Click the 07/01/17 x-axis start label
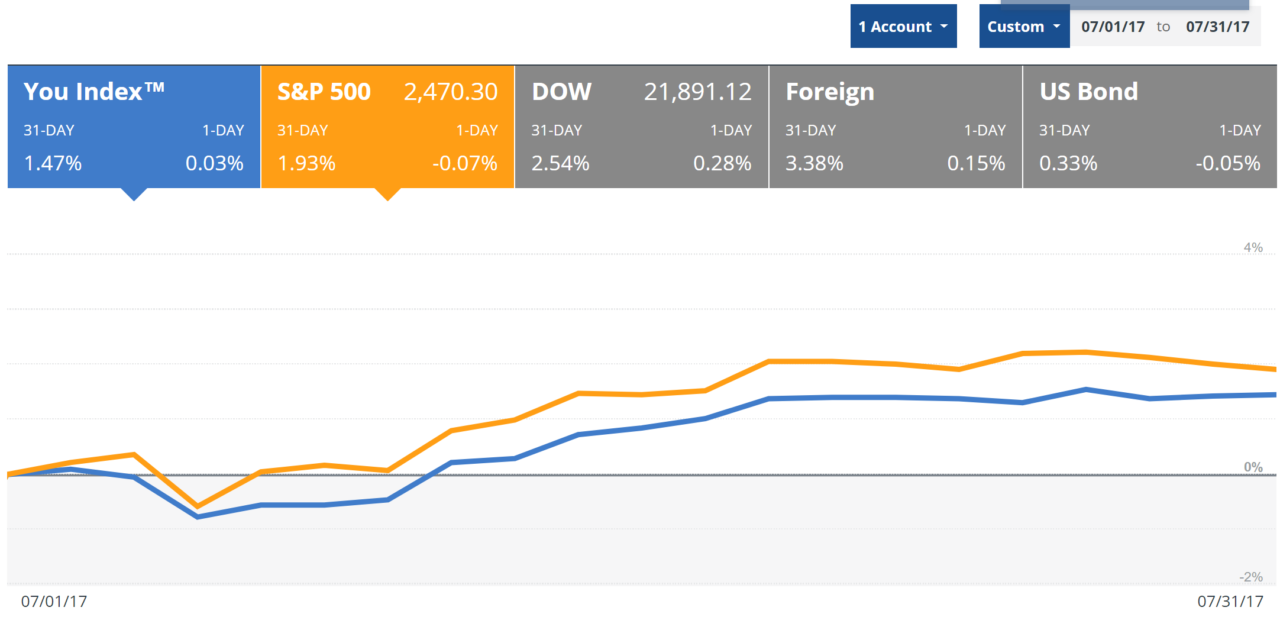Image resolution: width=1280 pixels, height=617 pixels. 54,601
